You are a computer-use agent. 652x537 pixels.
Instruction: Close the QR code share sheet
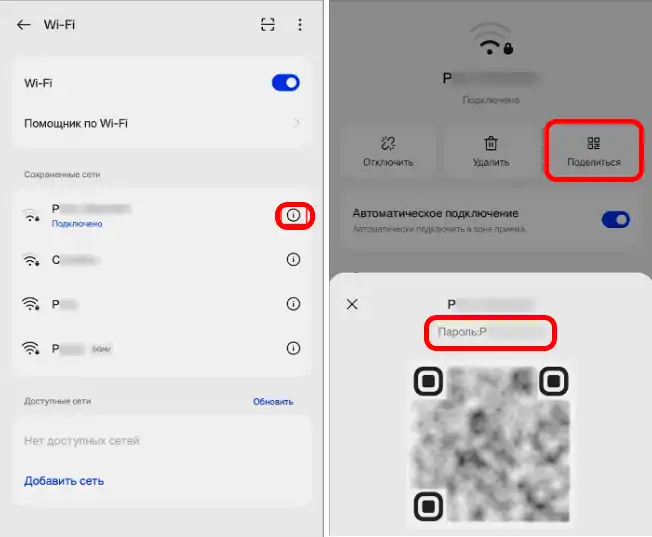352,304
